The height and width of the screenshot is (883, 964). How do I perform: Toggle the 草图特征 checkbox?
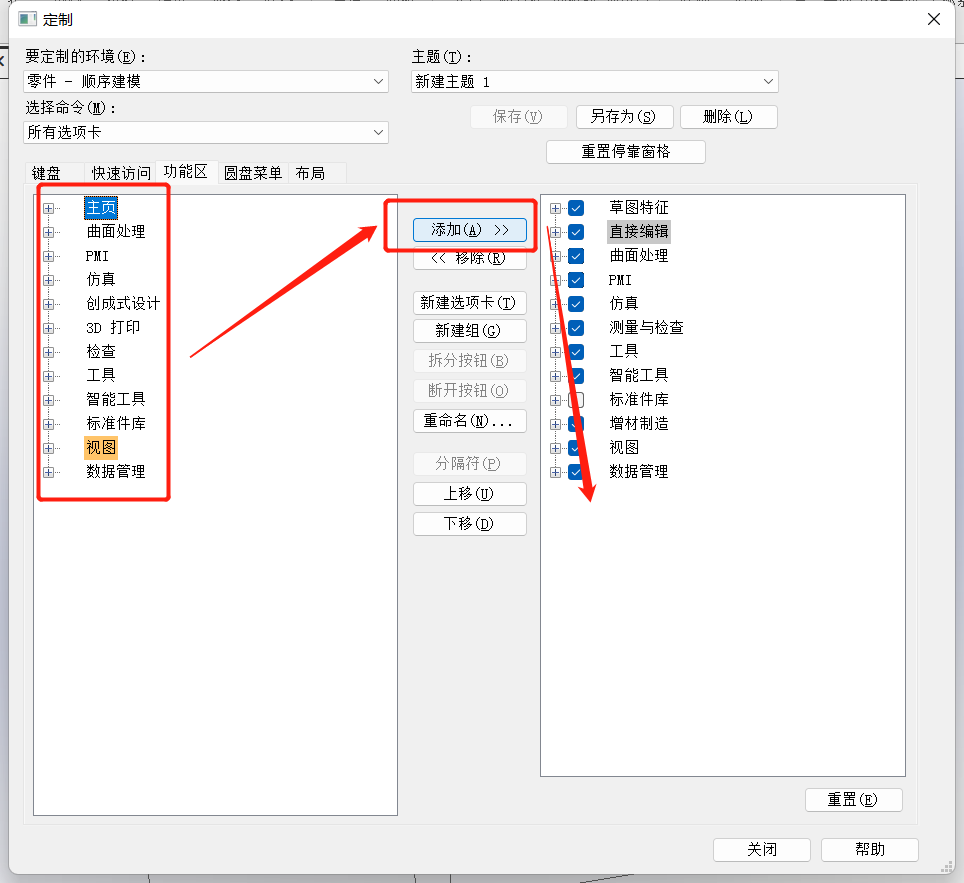(x=576, y=208)
